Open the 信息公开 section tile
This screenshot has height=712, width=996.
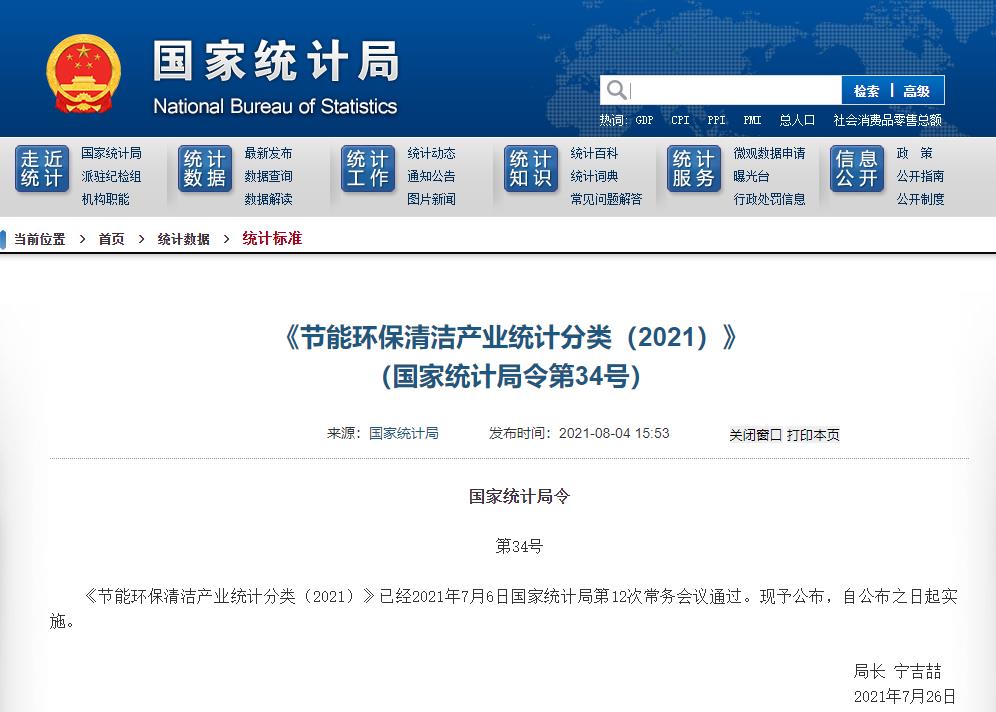(856, 169)
